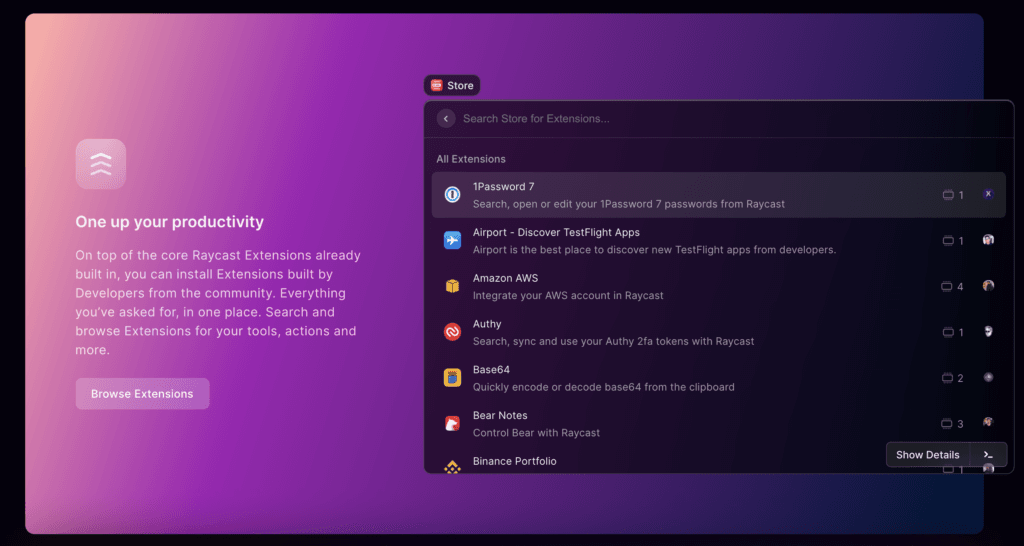Screen dimensions: 1024x546
Task: Click the Show Details button
Action: pyautogui.click(x=928, y=455)
